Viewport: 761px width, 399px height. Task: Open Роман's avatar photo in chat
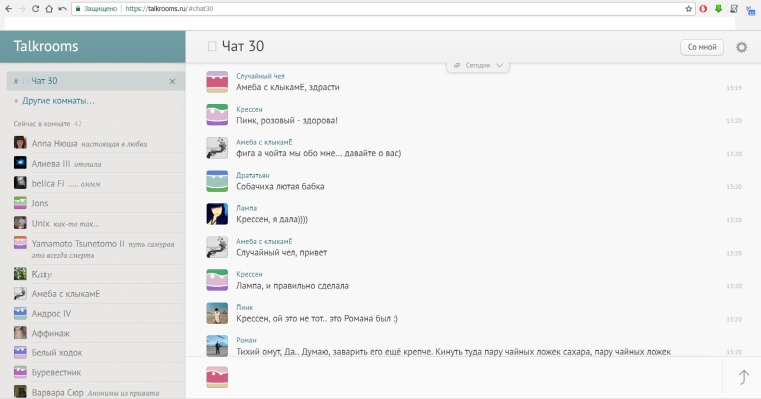(217, 345)
